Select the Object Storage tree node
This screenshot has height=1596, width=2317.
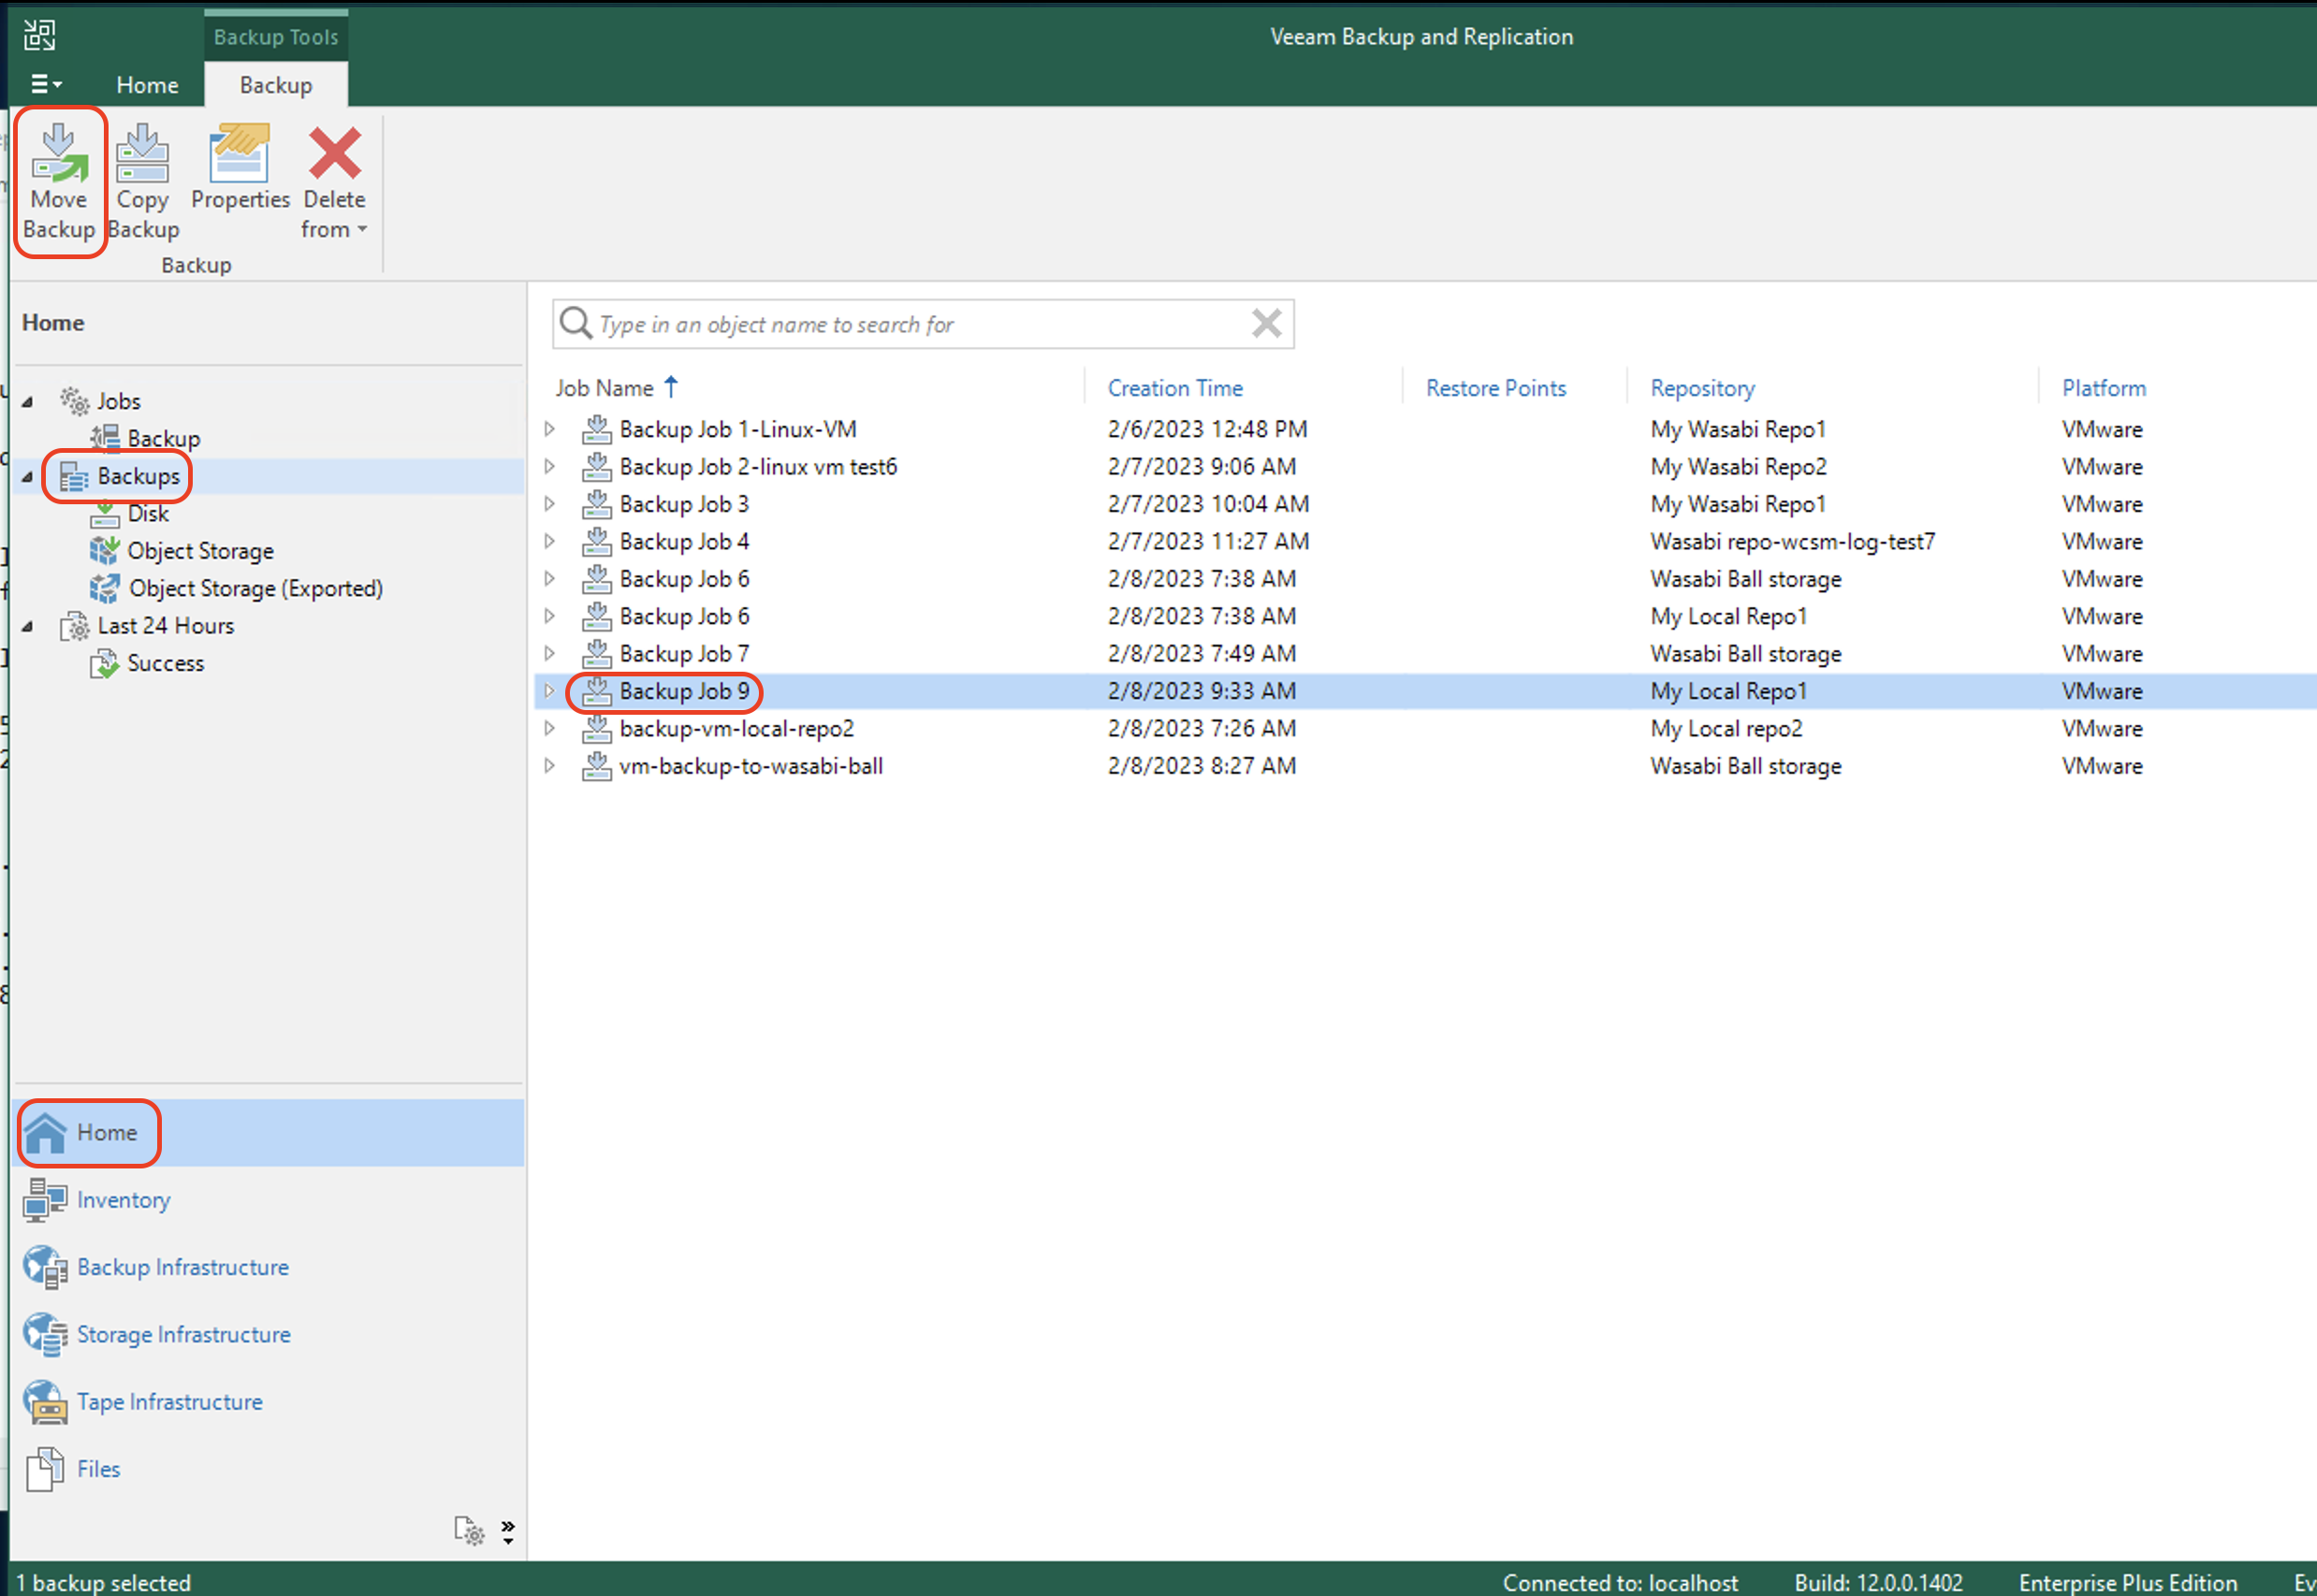[x=200, y=551]
